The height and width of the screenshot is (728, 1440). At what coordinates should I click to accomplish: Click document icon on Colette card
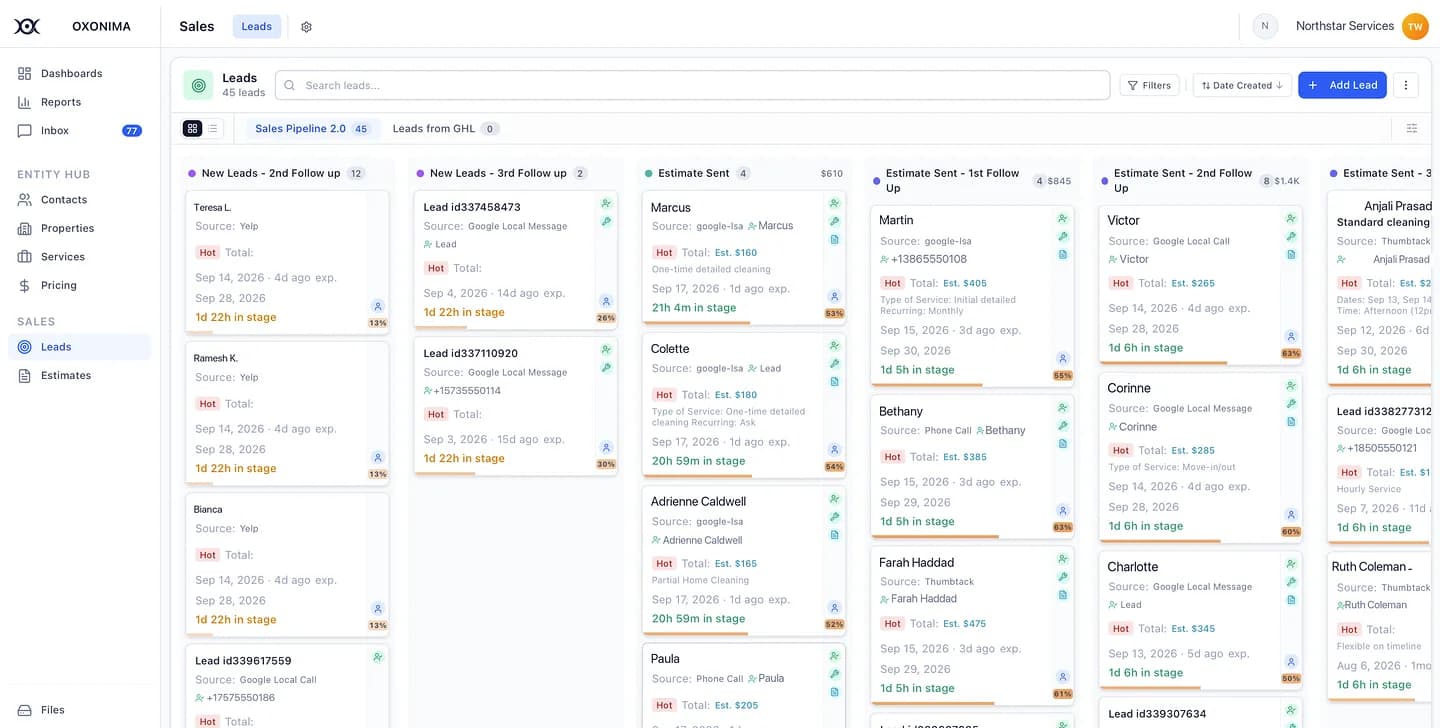point(834,382)
